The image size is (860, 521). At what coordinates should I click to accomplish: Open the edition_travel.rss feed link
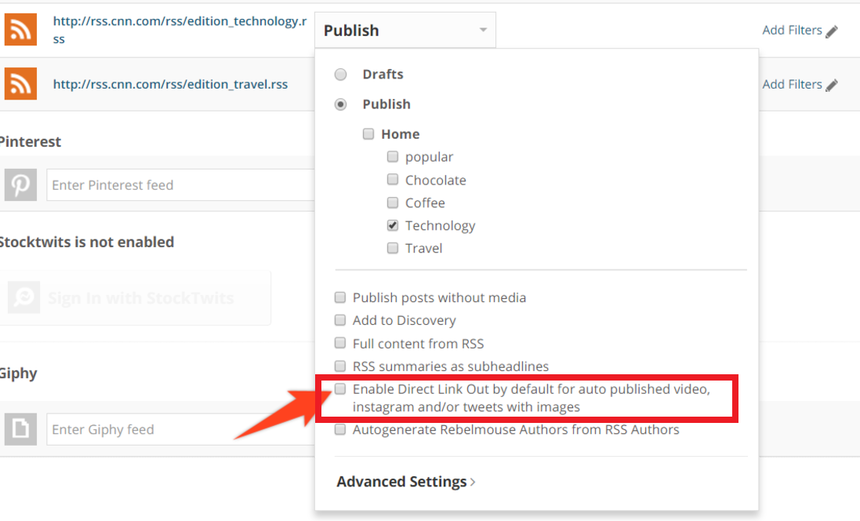170,84
